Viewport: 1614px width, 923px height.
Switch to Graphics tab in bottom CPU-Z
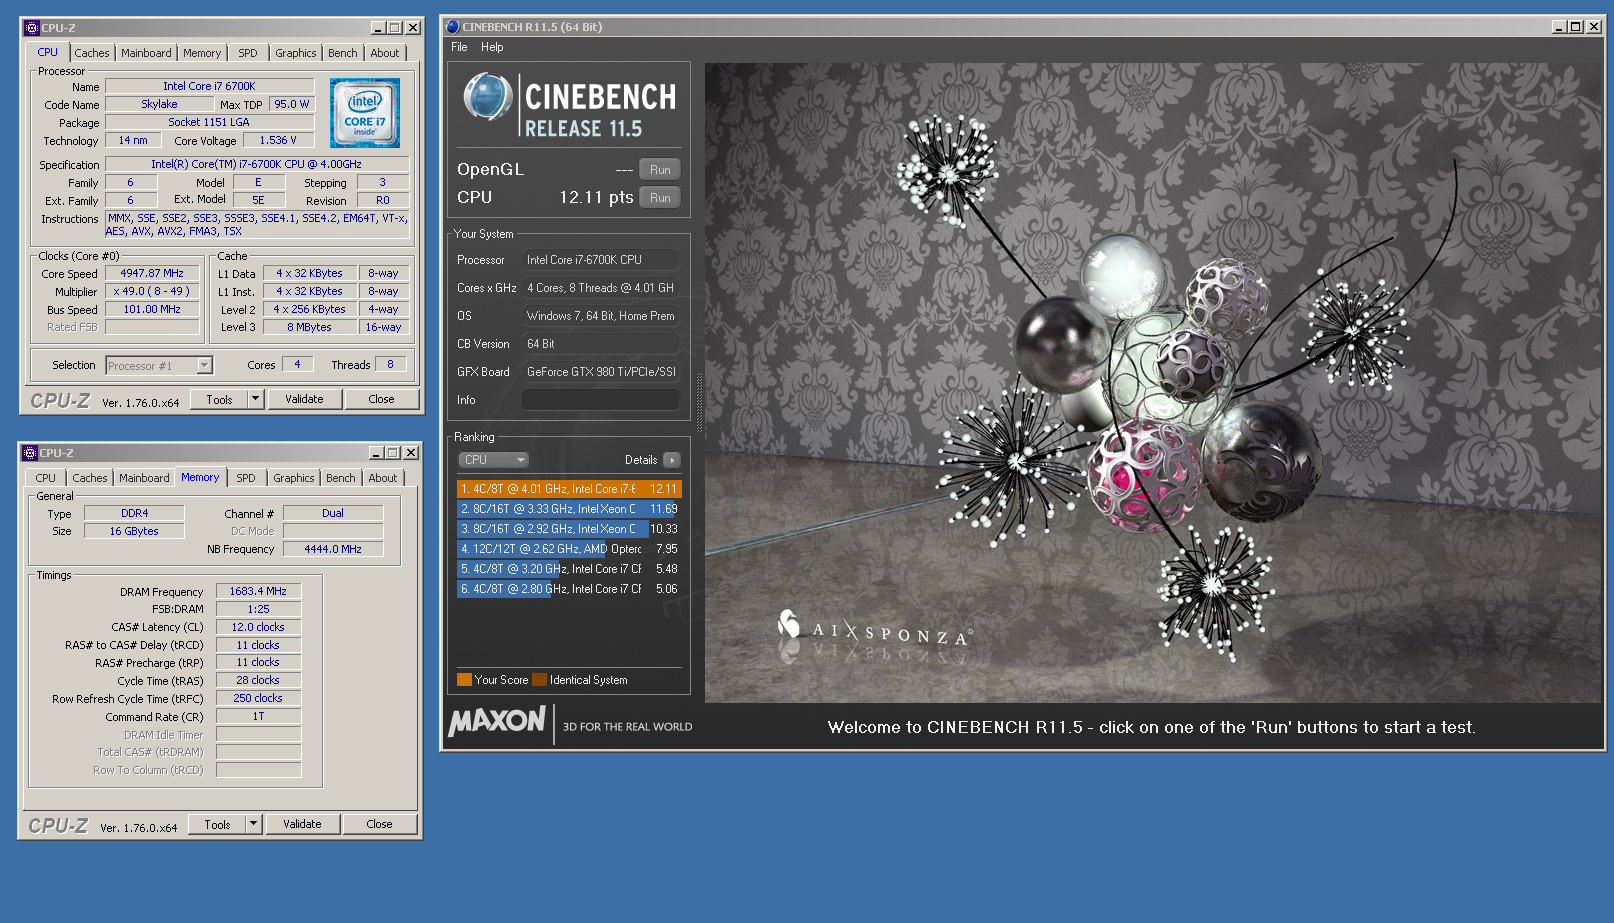pos(294,478)
